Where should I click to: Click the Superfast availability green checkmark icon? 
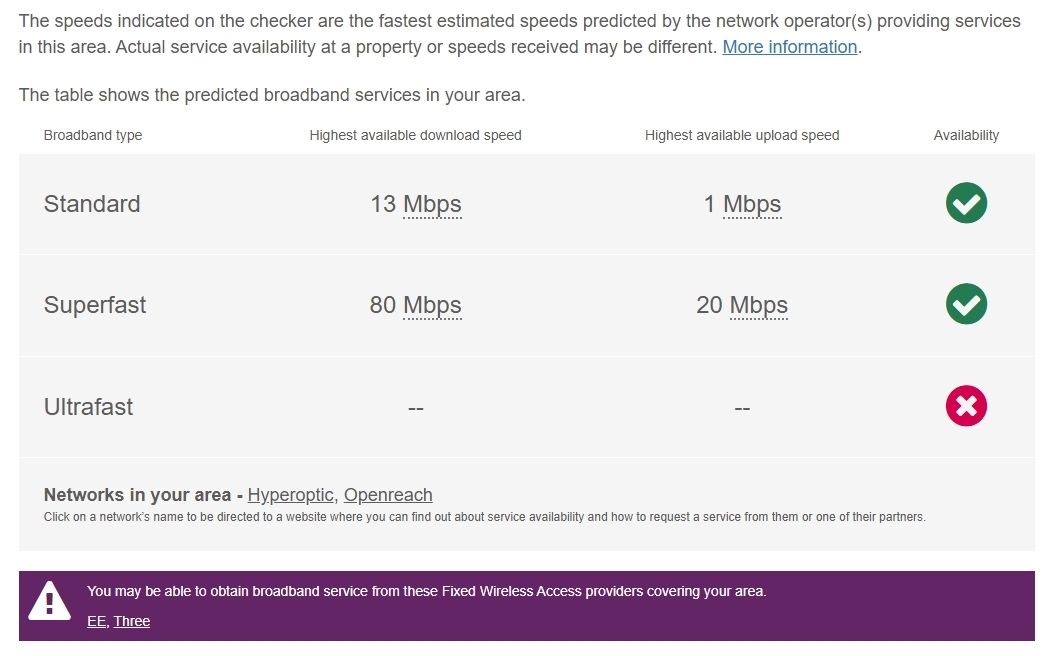point(966,304)
